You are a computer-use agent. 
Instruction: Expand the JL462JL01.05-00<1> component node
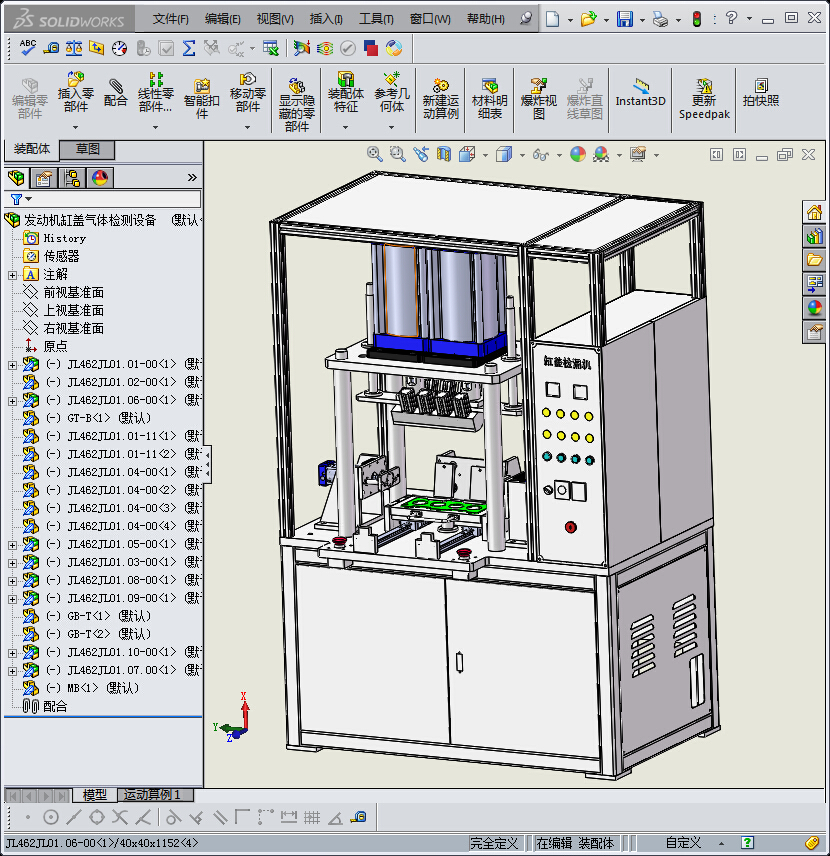(x=12, y=545)
